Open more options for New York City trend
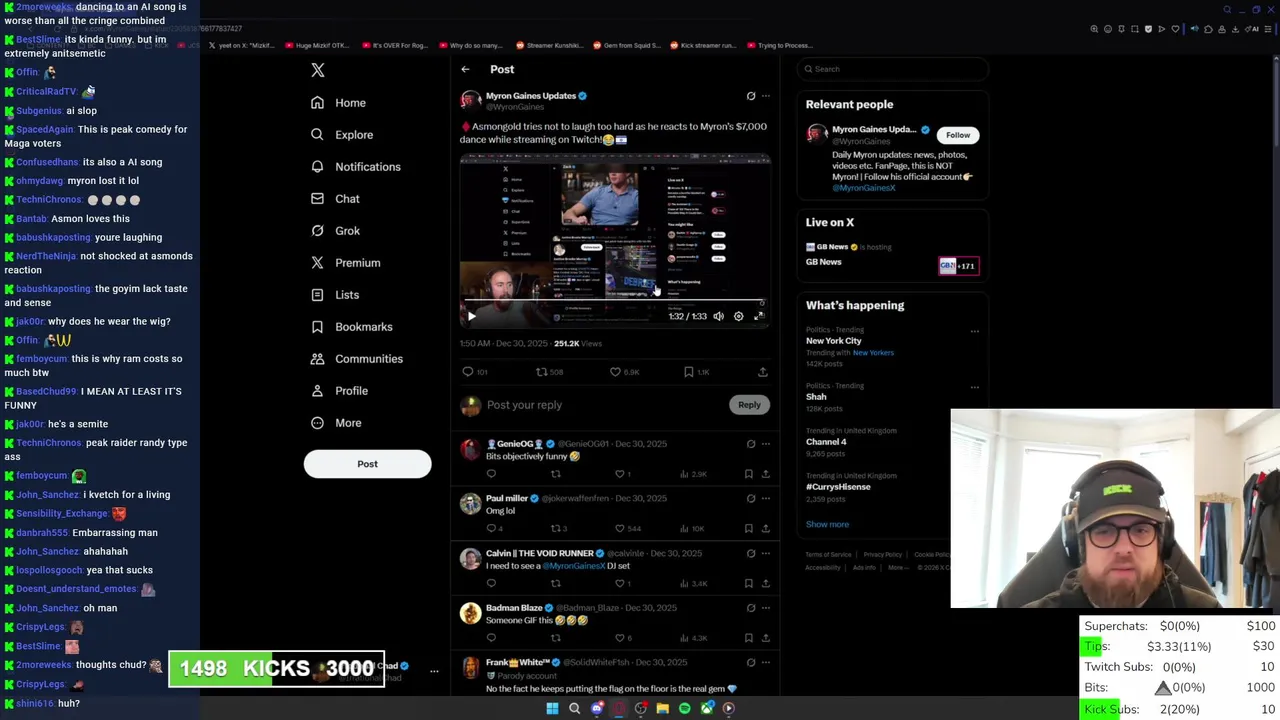This screenshot has height=720, width=1280. click(x=975, y=331)
